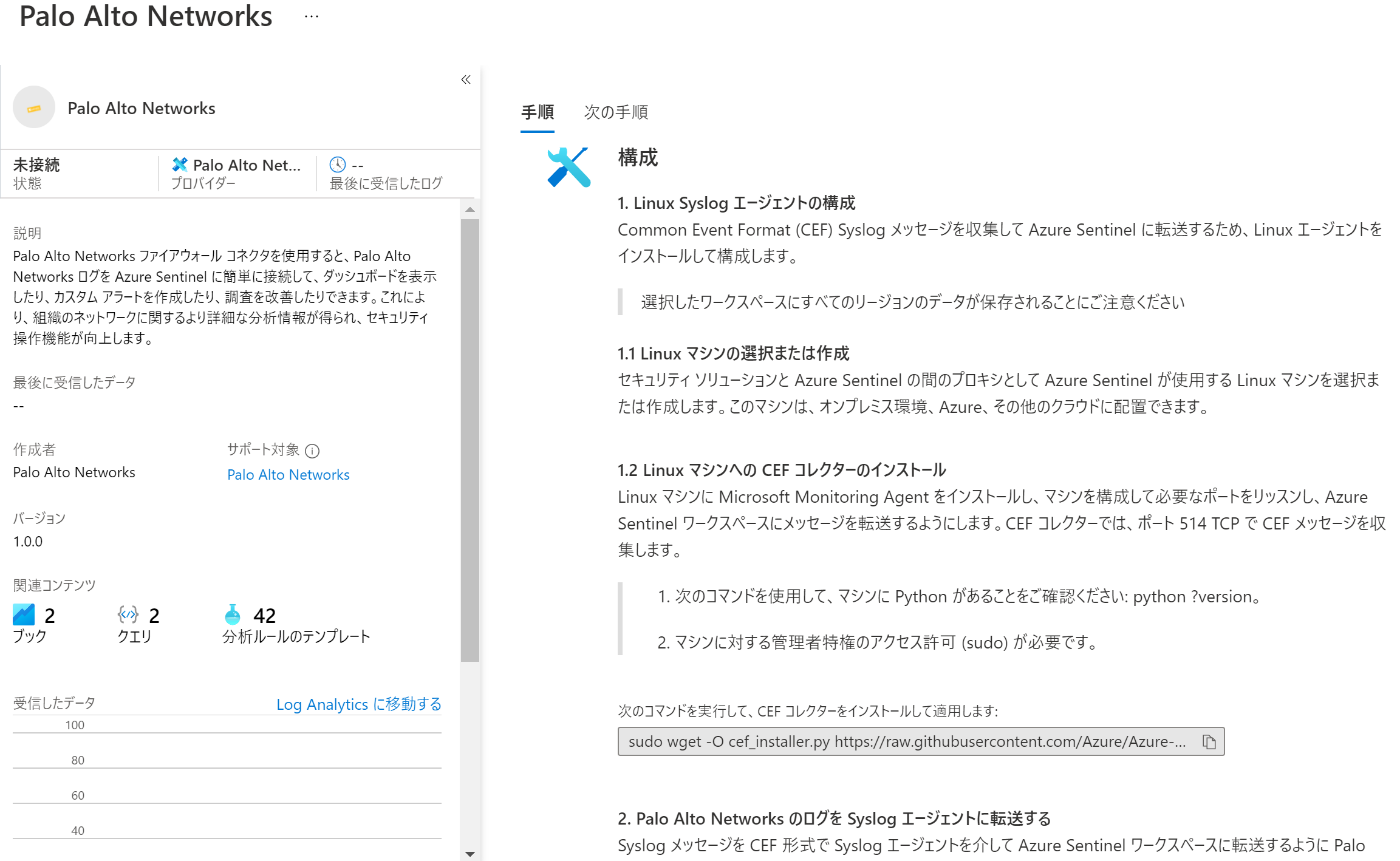Click the 説明 section label
The image size is (1400, 861).
coord(27,233)
